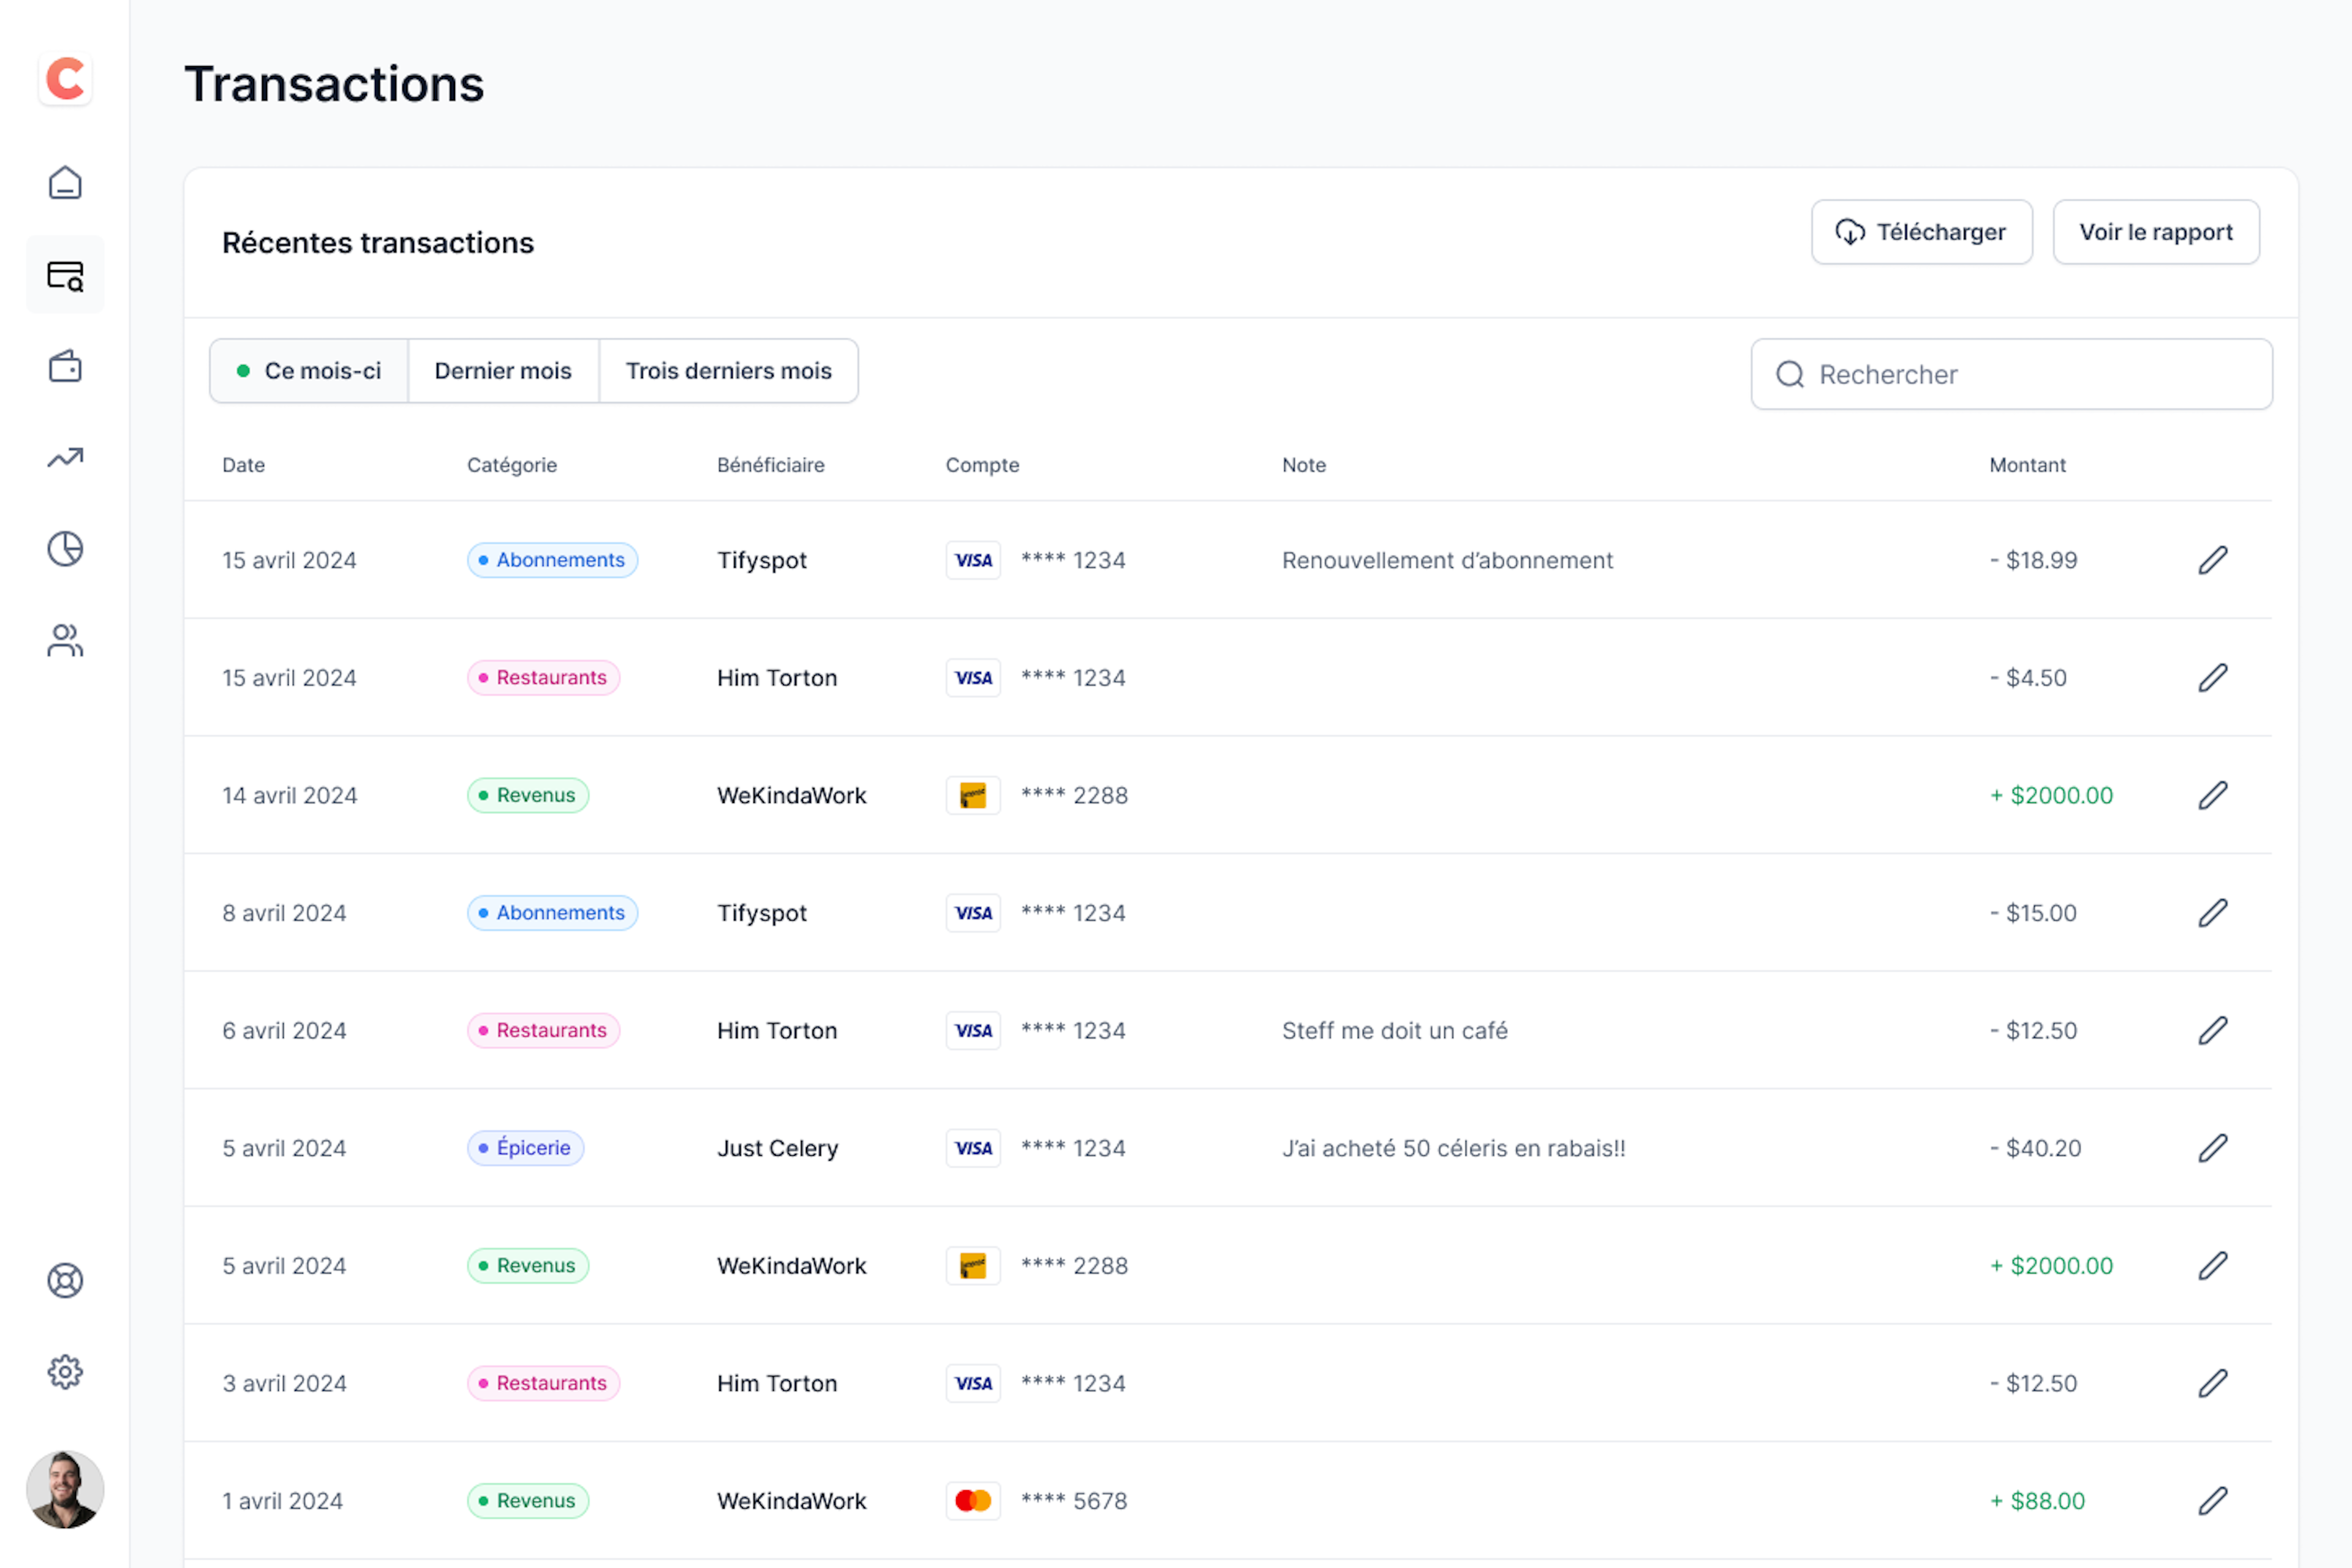Focus the Rechercher search field

click(x=2011, y=375)
